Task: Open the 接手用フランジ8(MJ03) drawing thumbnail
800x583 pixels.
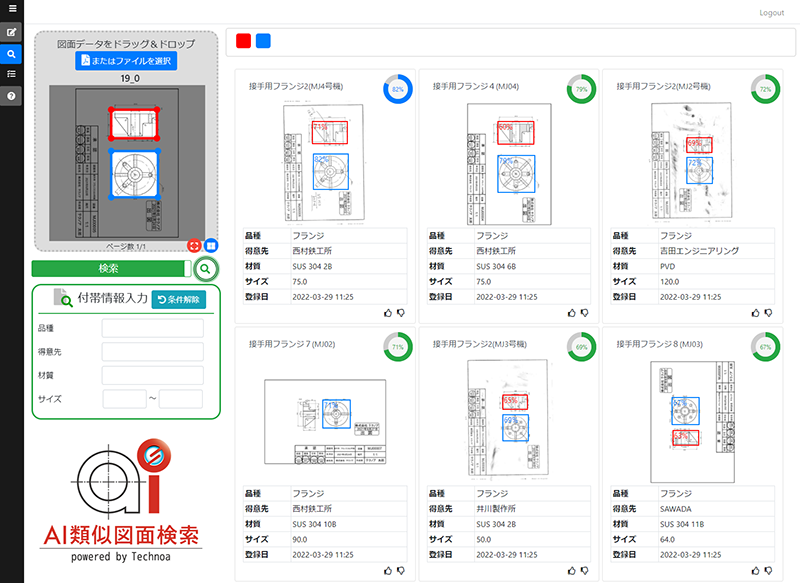Action: (x=692, y=422)
